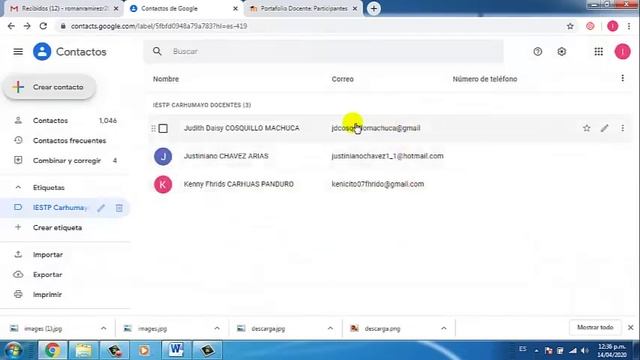Screen dimensions: 640x360
Task: Click Exportar in sidebar
Action: [48, 274]
